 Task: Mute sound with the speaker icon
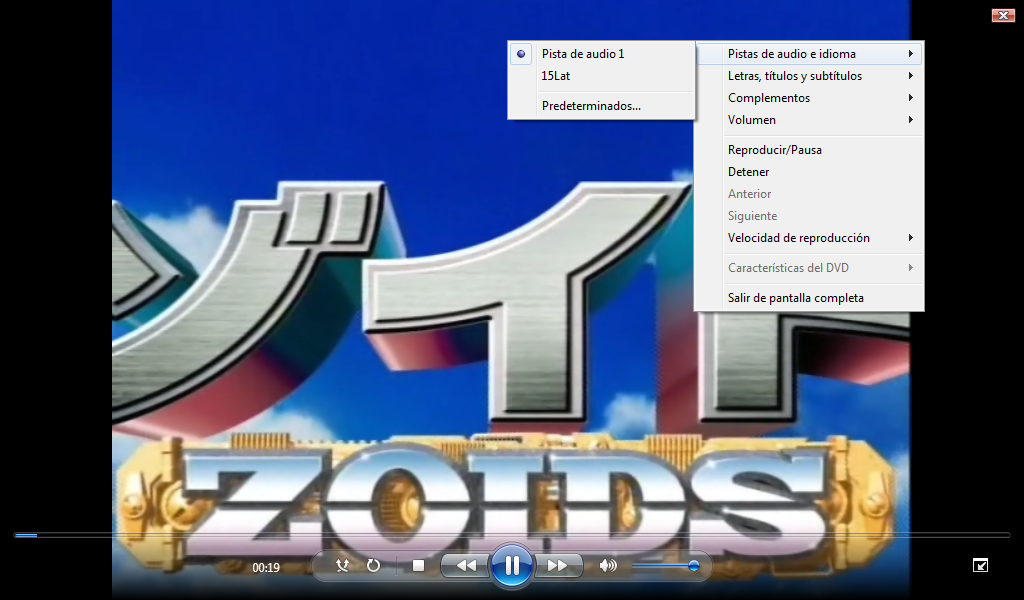[x=607, y=565]
